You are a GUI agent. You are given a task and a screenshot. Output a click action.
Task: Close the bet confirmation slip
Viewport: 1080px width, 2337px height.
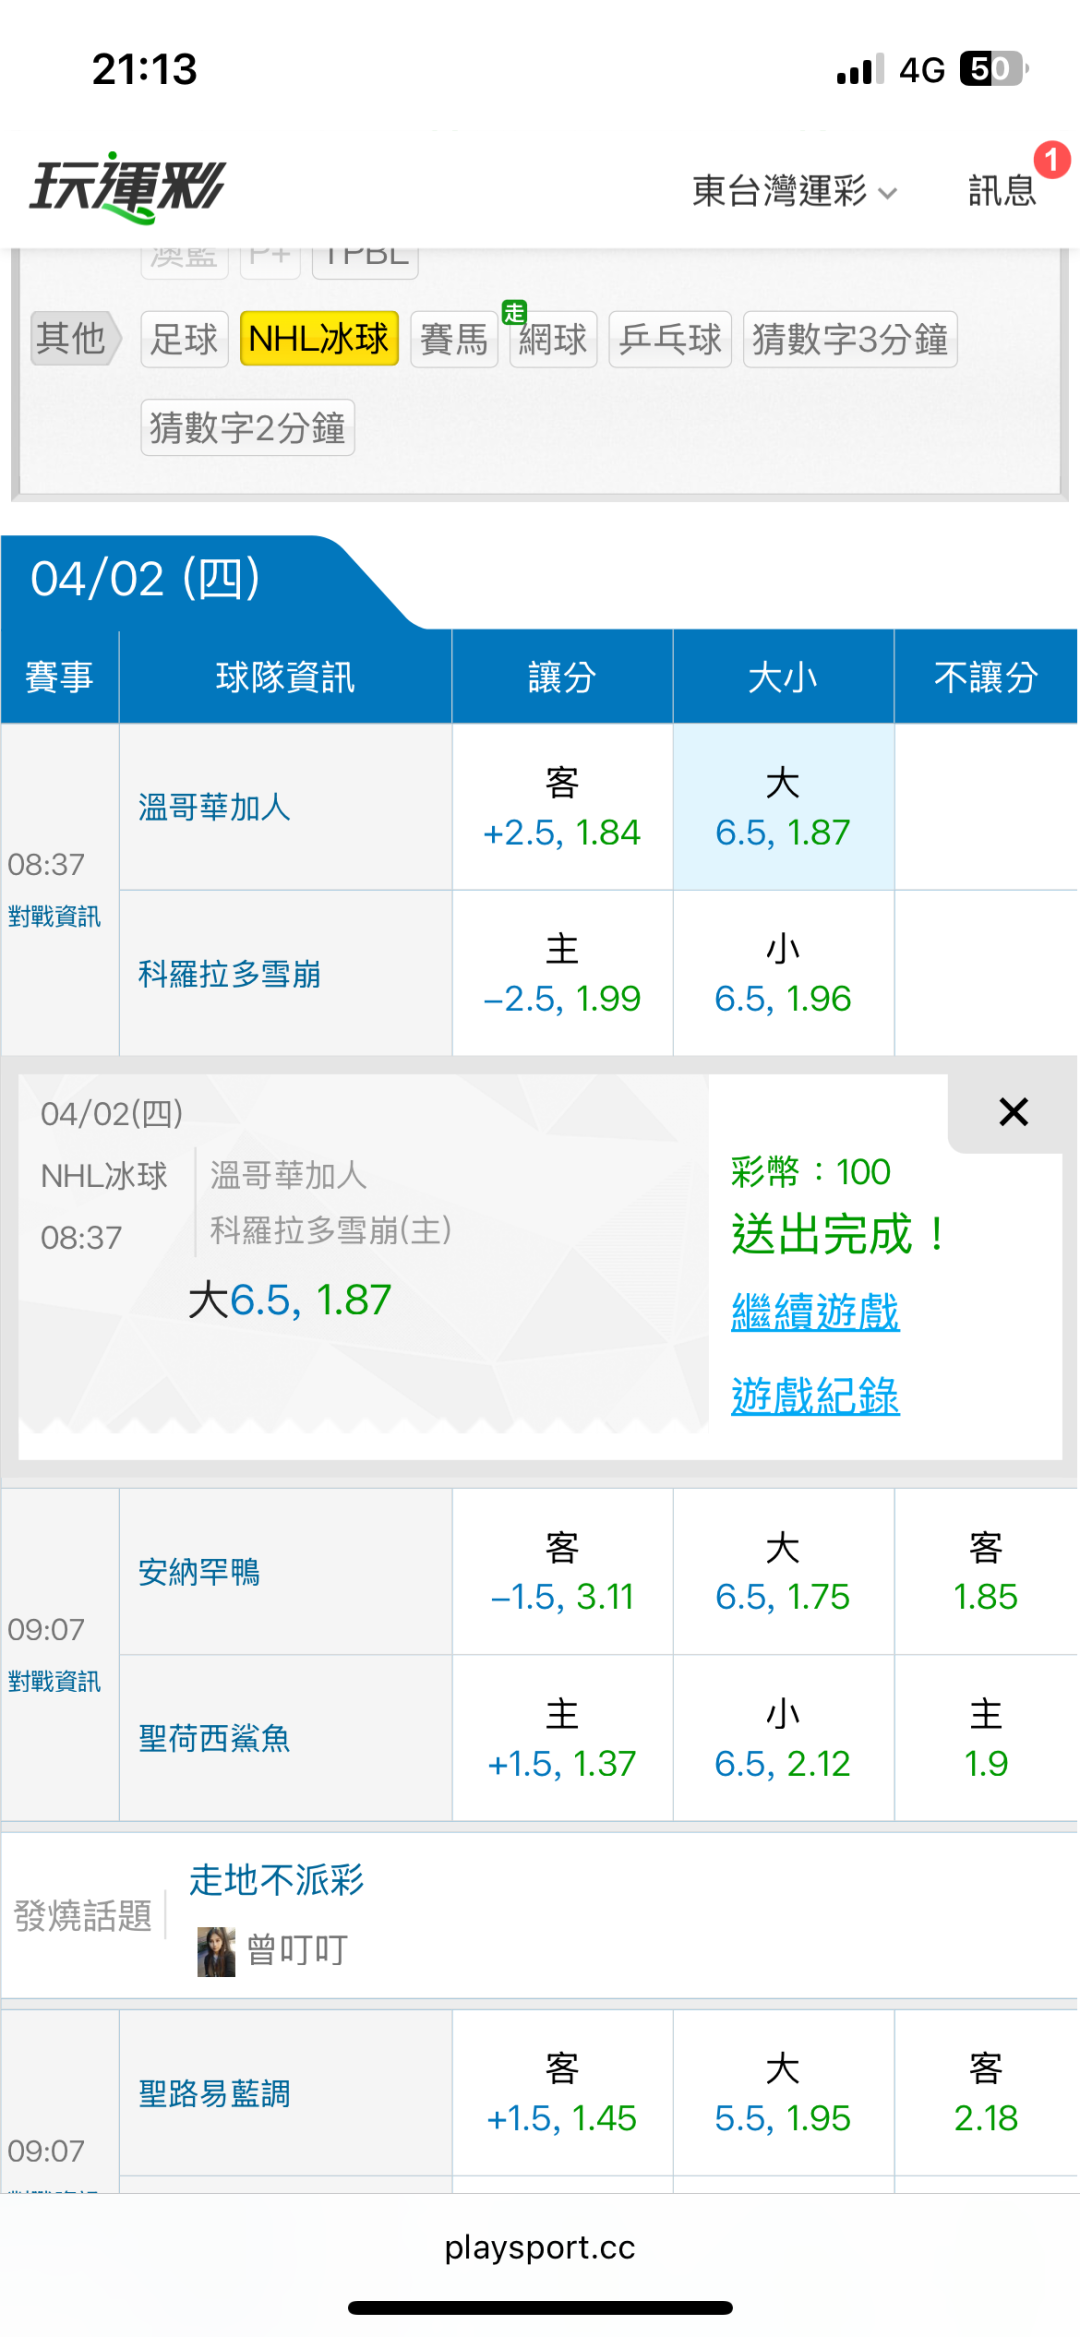pos(1013,1112)
